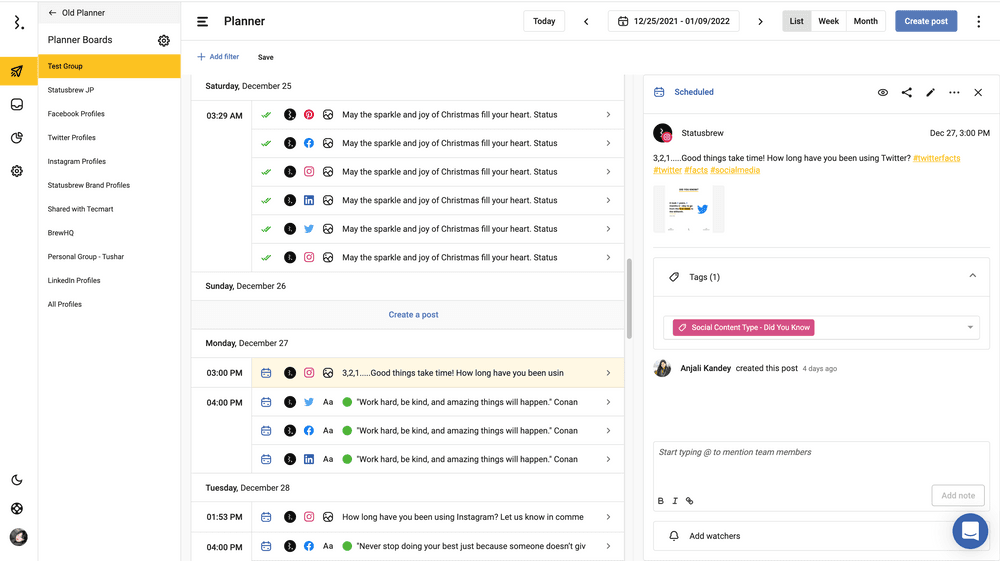This screenshot has width=1000, height=561.
Task: Open the tags selection dropdown arrow
Action: (x=969, y=327)
